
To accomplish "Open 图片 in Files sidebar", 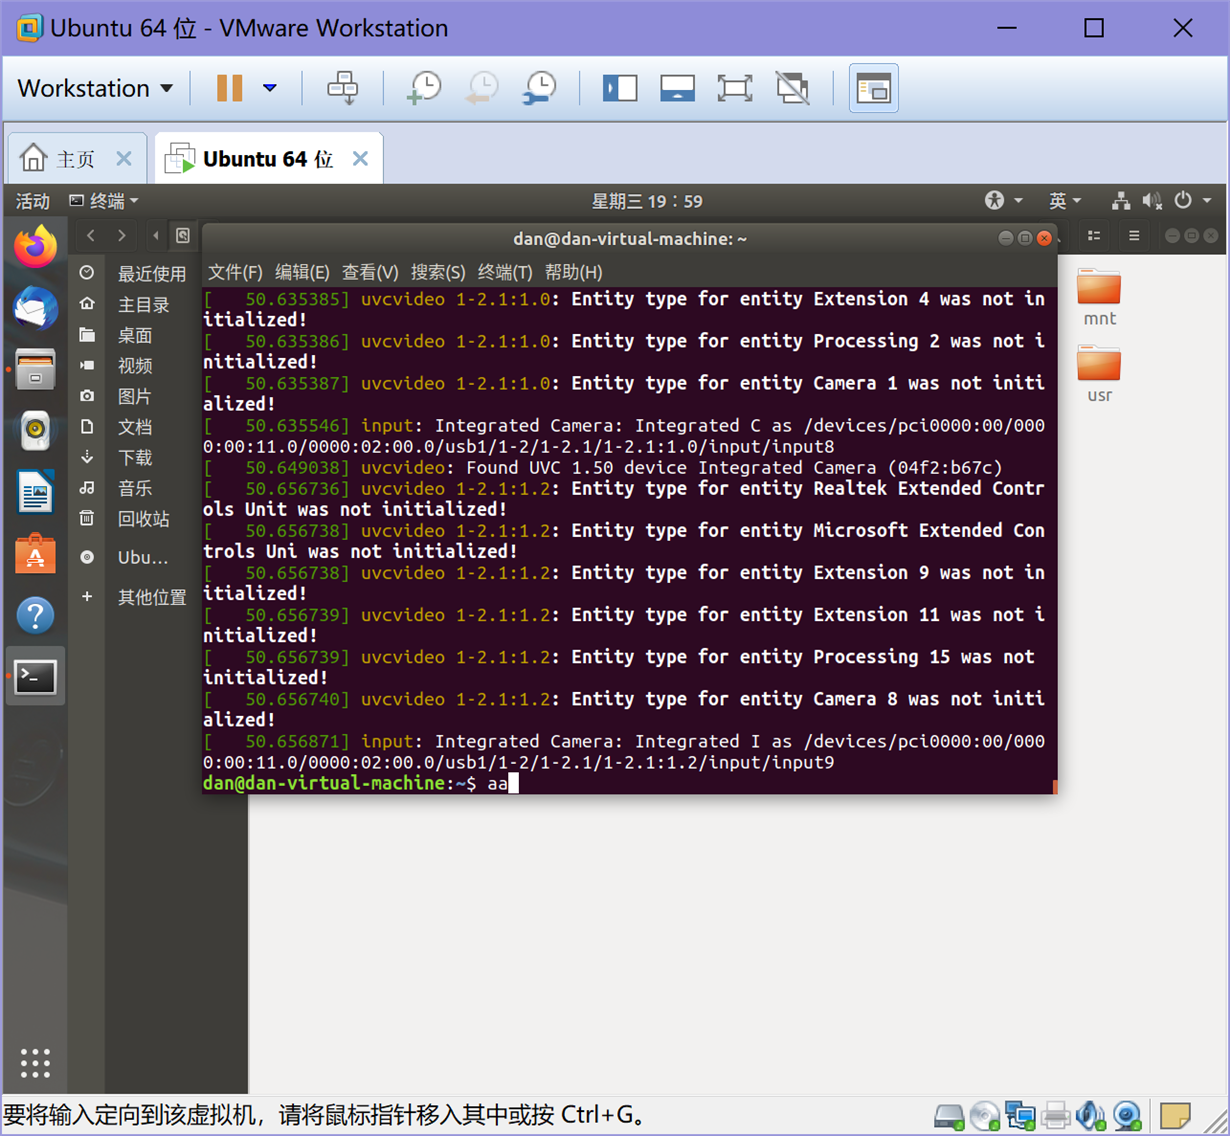I will coord(135,397).
